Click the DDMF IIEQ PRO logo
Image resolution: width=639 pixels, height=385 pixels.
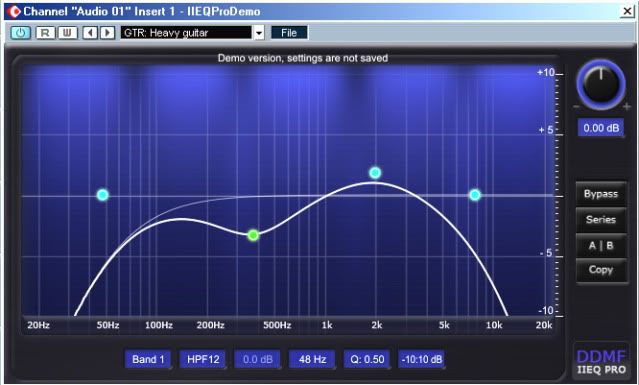pyautogui.click(x=601, y=362)
